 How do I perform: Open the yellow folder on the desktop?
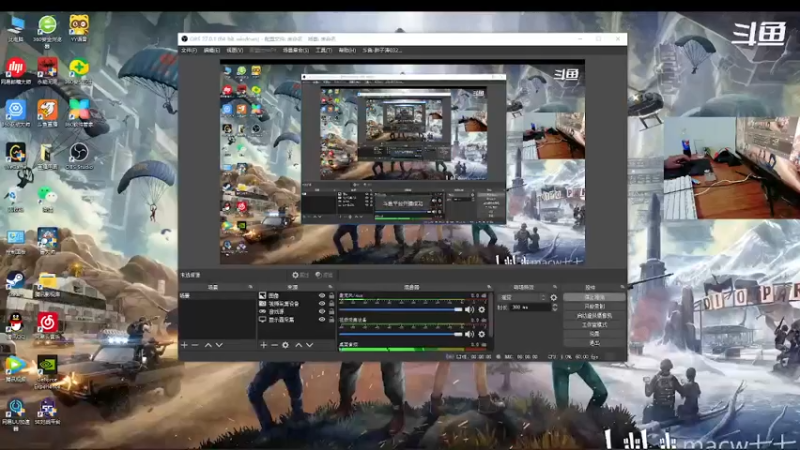[x=47, y=284]
